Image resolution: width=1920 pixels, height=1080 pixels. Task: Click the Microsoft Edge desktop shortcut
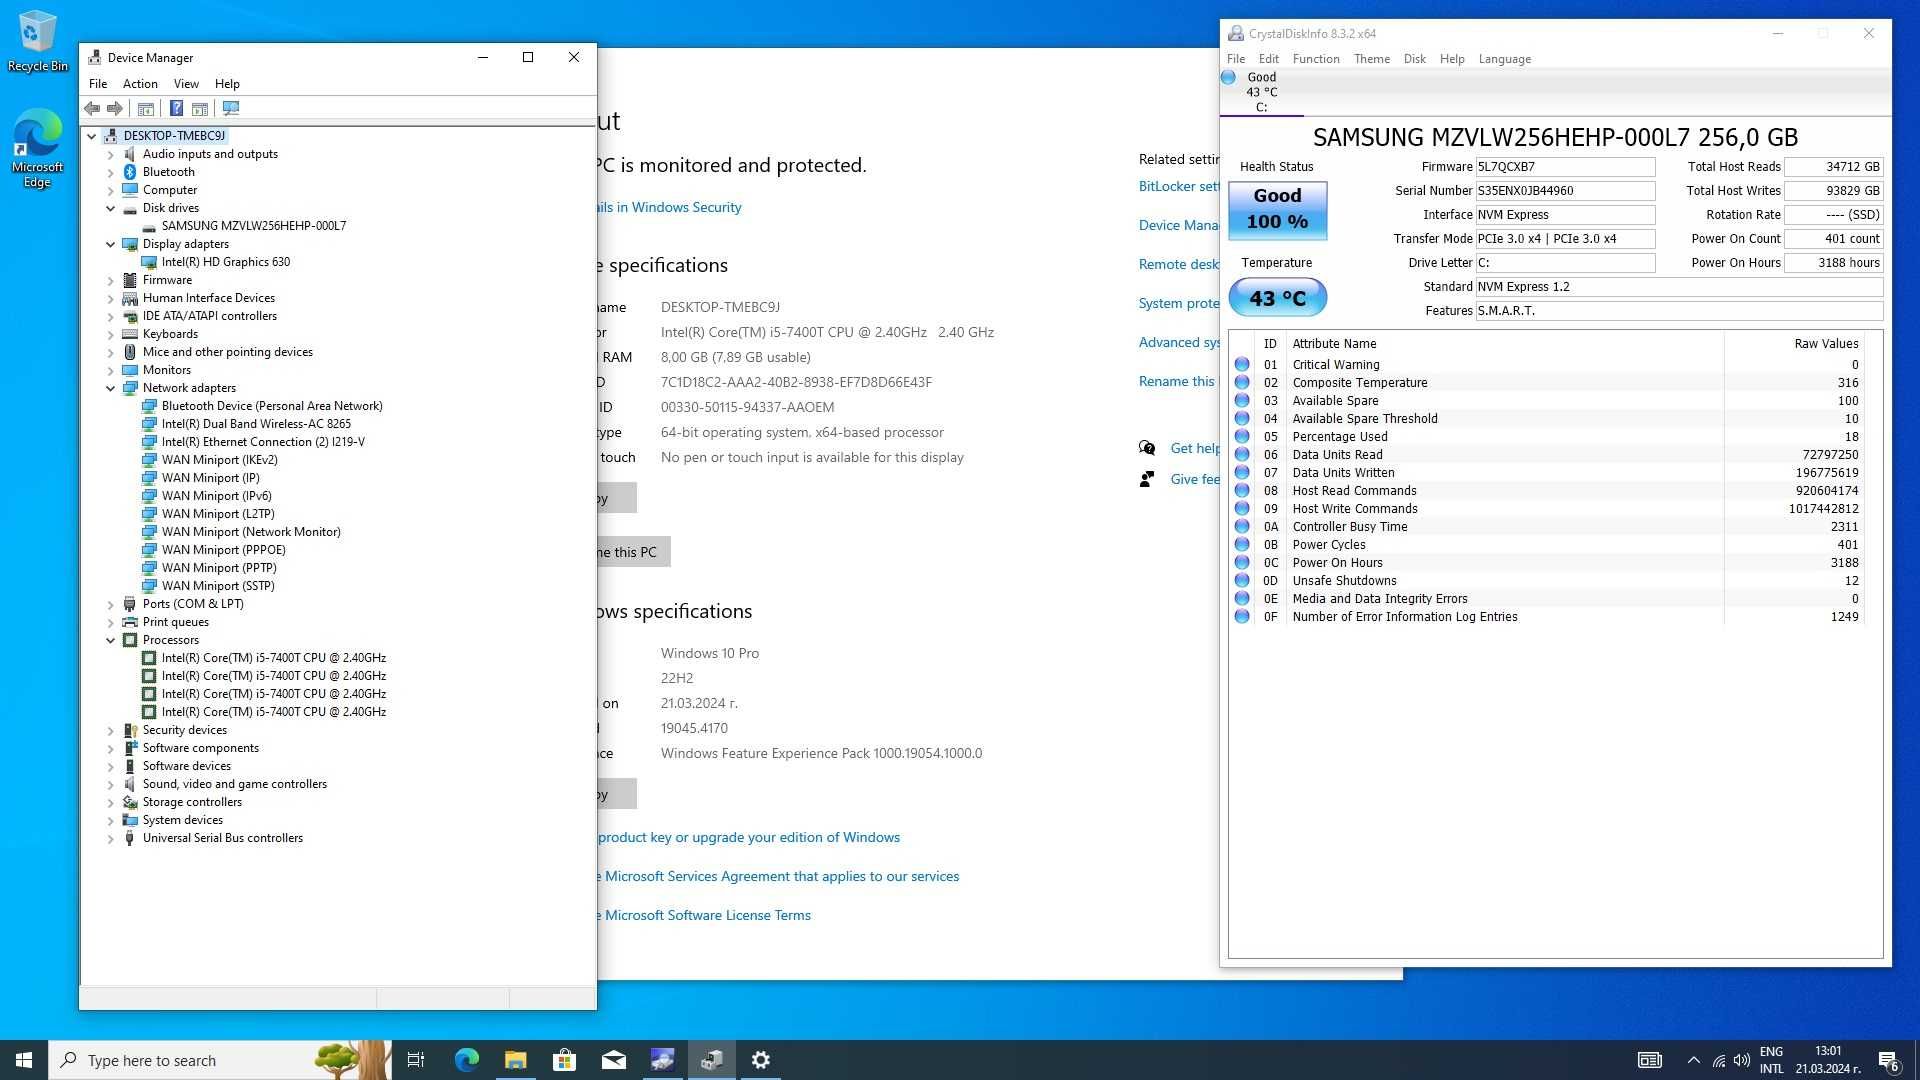(38, 148)
